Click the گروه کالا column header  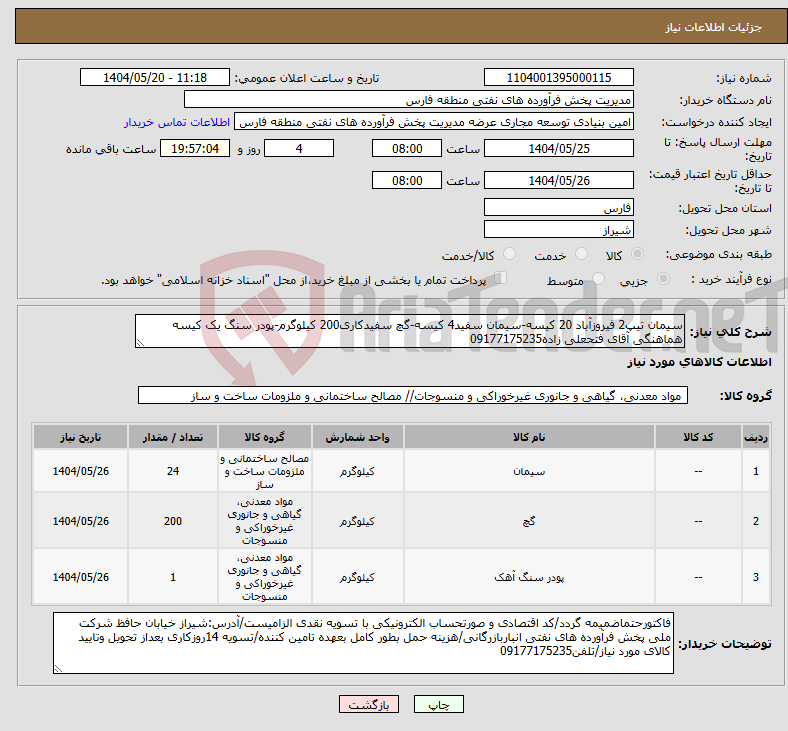tap(265, 437)
